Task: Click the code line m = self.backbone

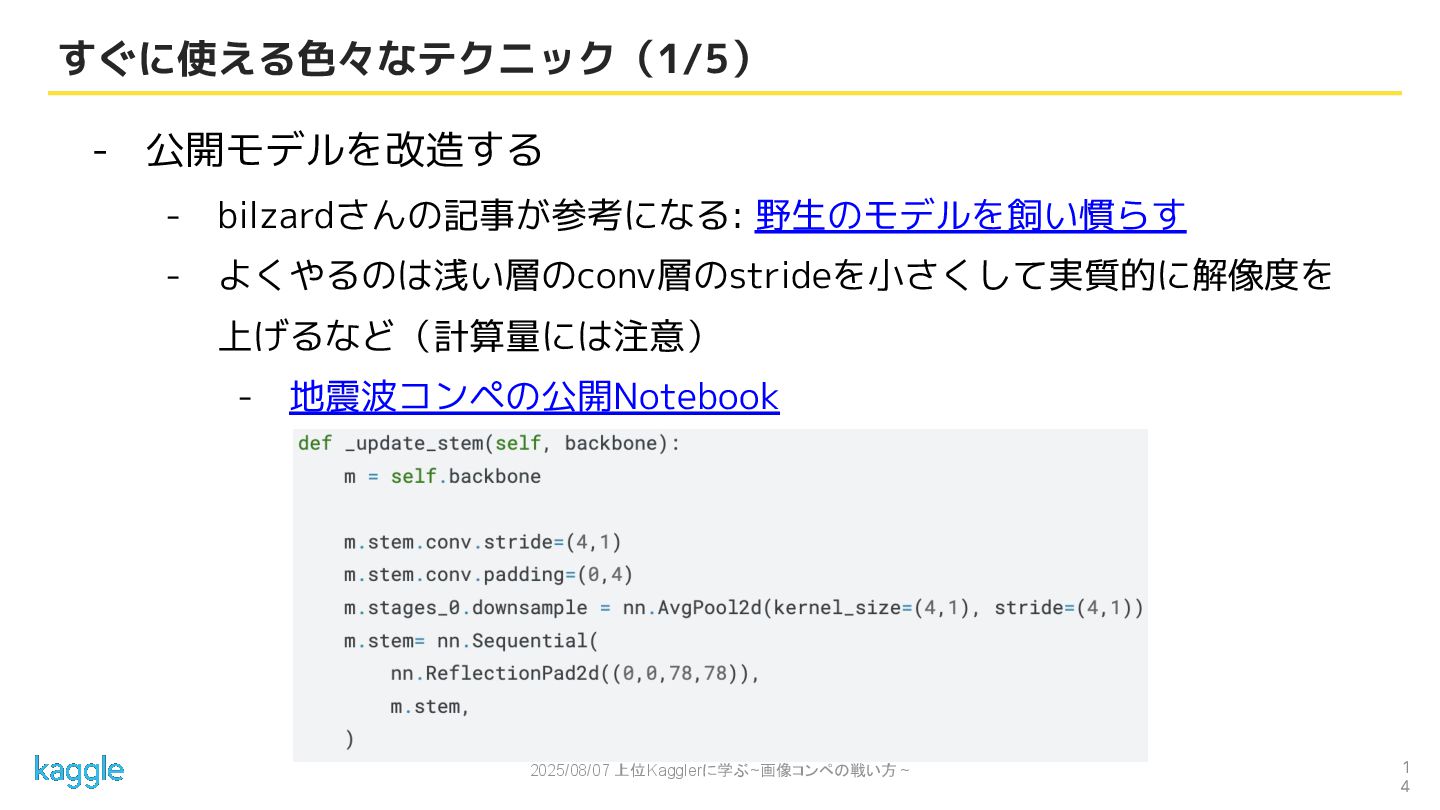Action: point(442,476)
